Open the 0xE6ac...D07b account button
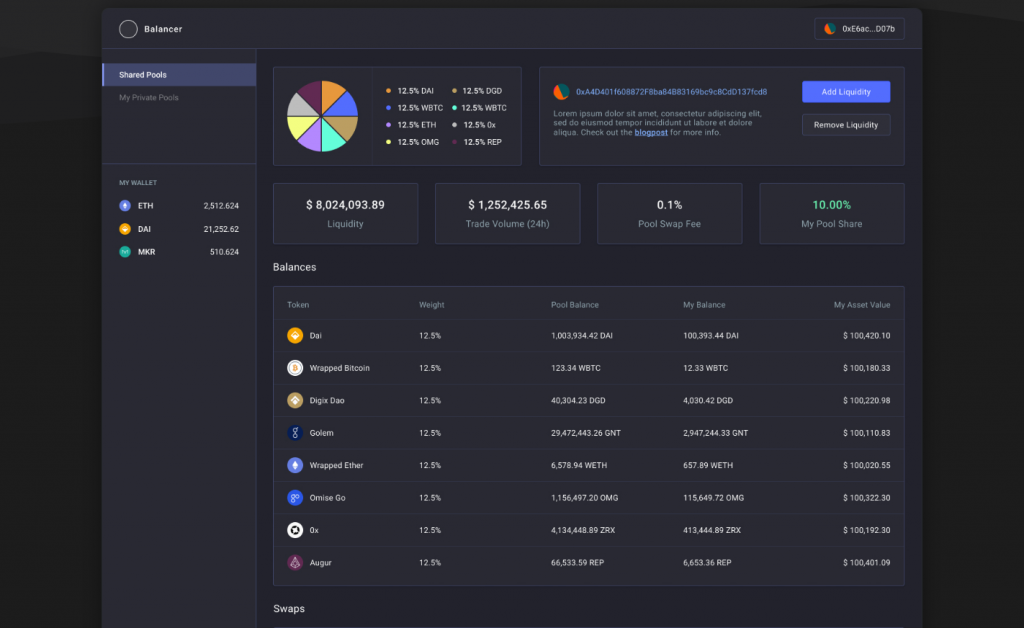Viewport: 1024px width, 628px height. pyautogui.click(x=859, y=29)
